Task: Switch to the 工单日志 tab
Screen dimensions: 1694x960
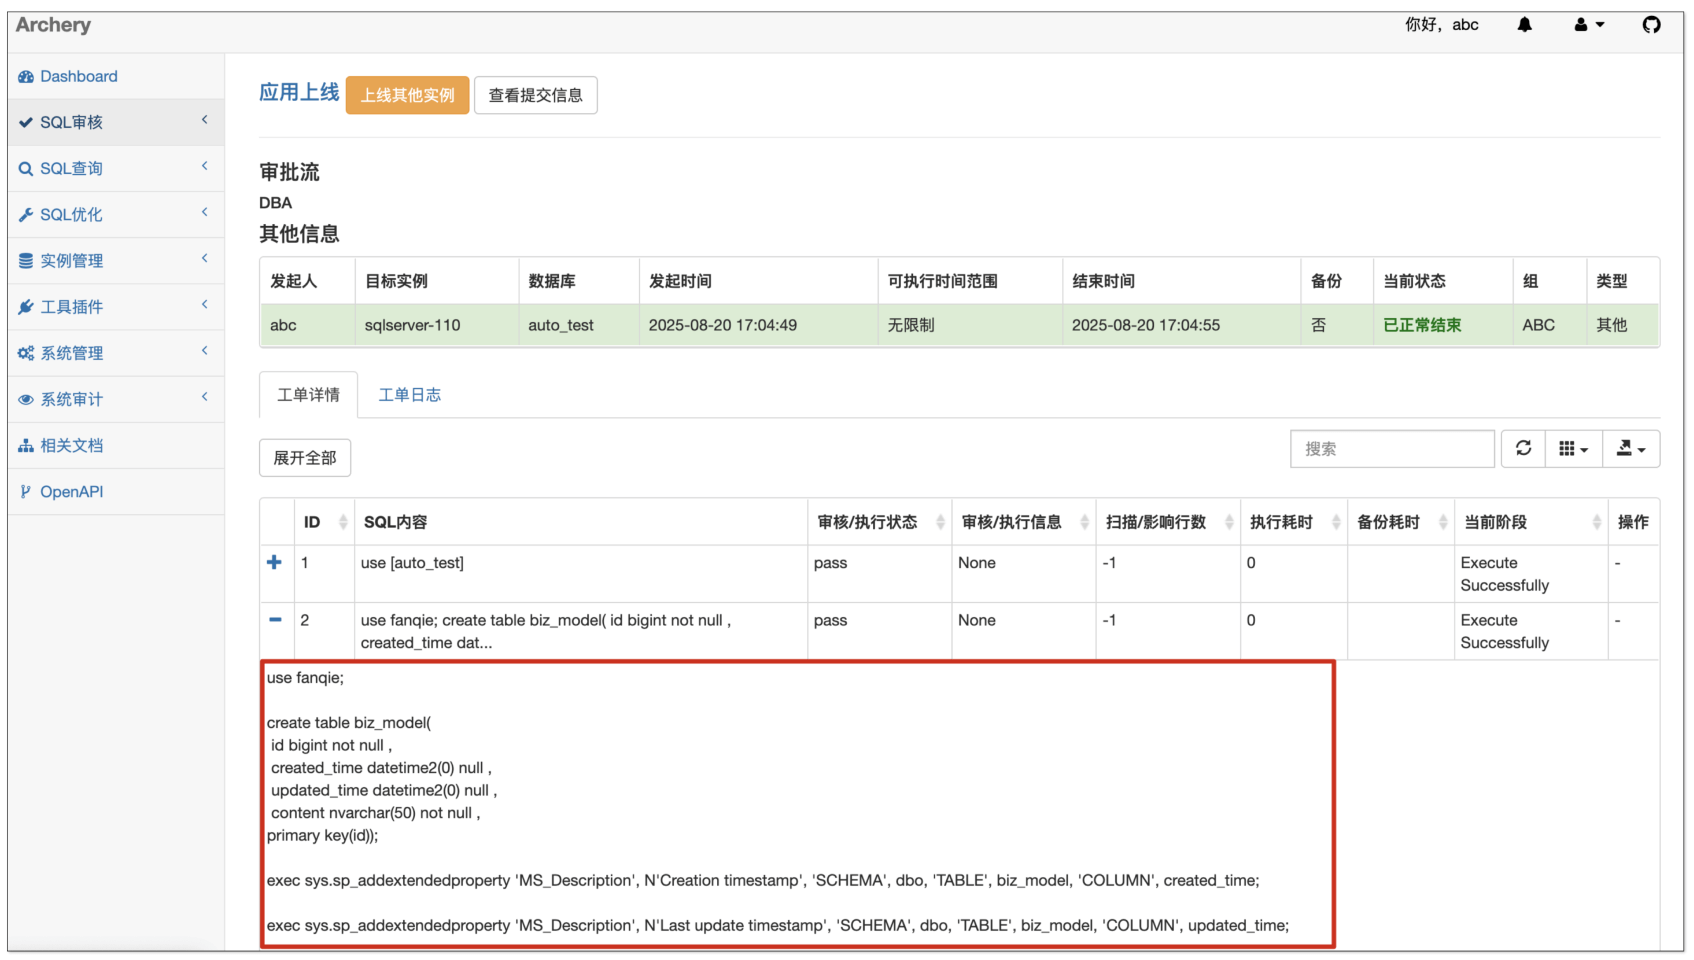Action: [409, 395]
